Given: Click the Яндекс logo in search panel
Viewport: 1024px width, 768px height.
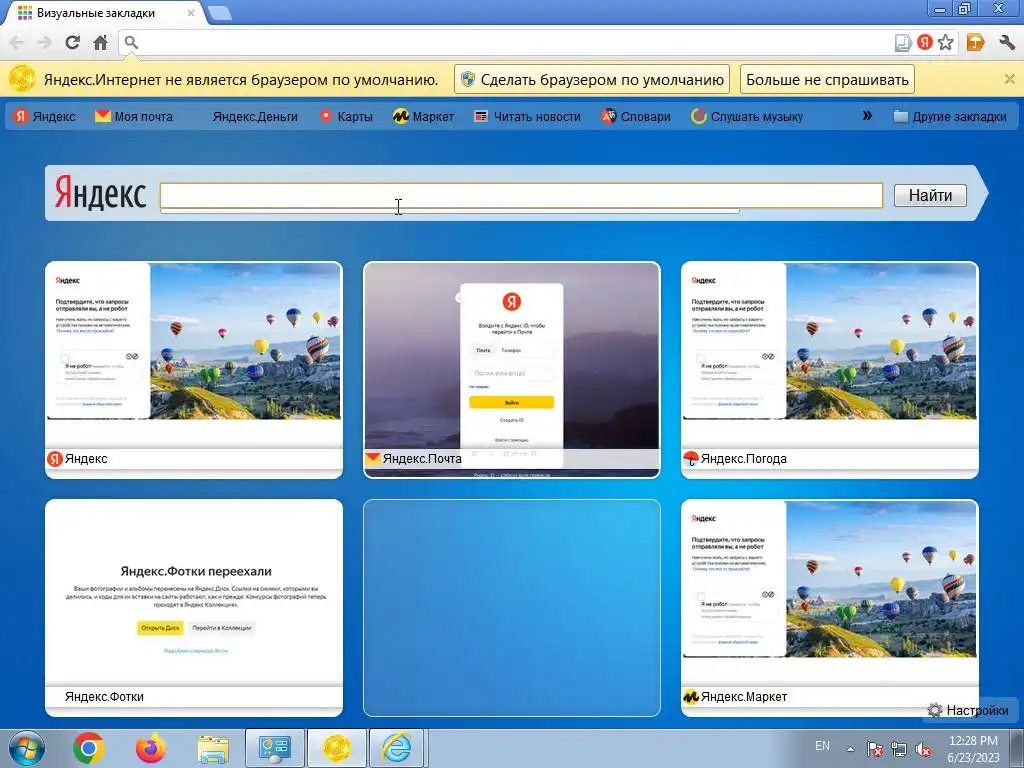Looking at the screenshot, I should [100, 193].
